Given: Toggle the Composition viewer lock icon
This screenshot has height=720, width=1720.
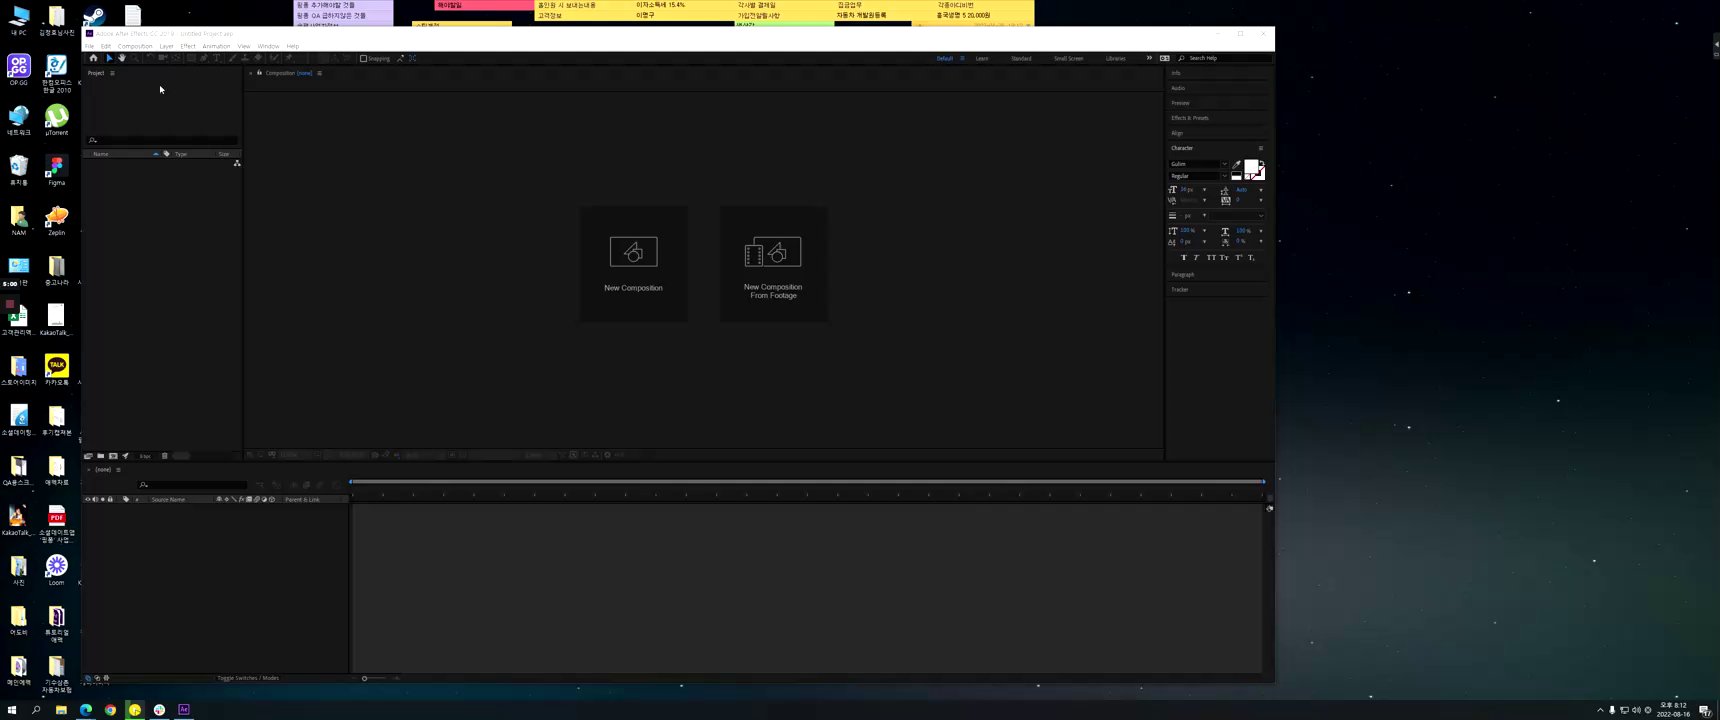Looking at the screenshot, I should click(x=259, y=73).
